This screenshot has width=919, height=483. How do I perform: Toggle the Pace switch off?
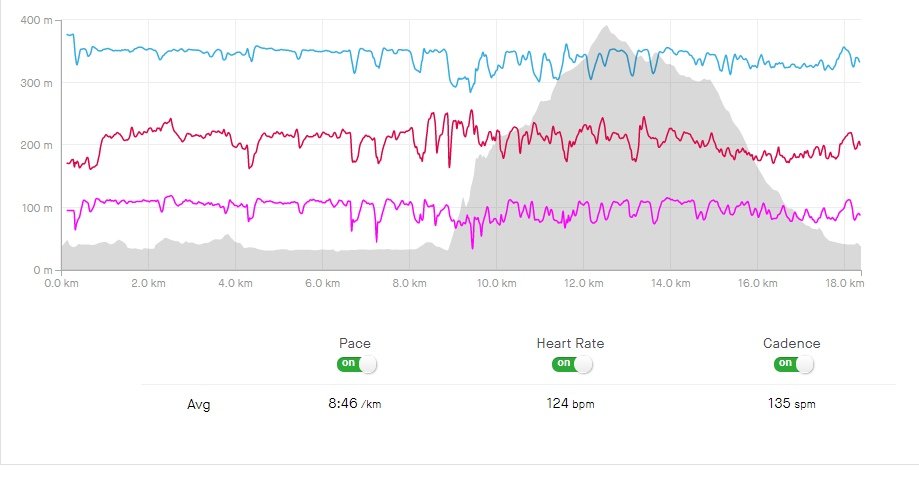click(357, 364)
